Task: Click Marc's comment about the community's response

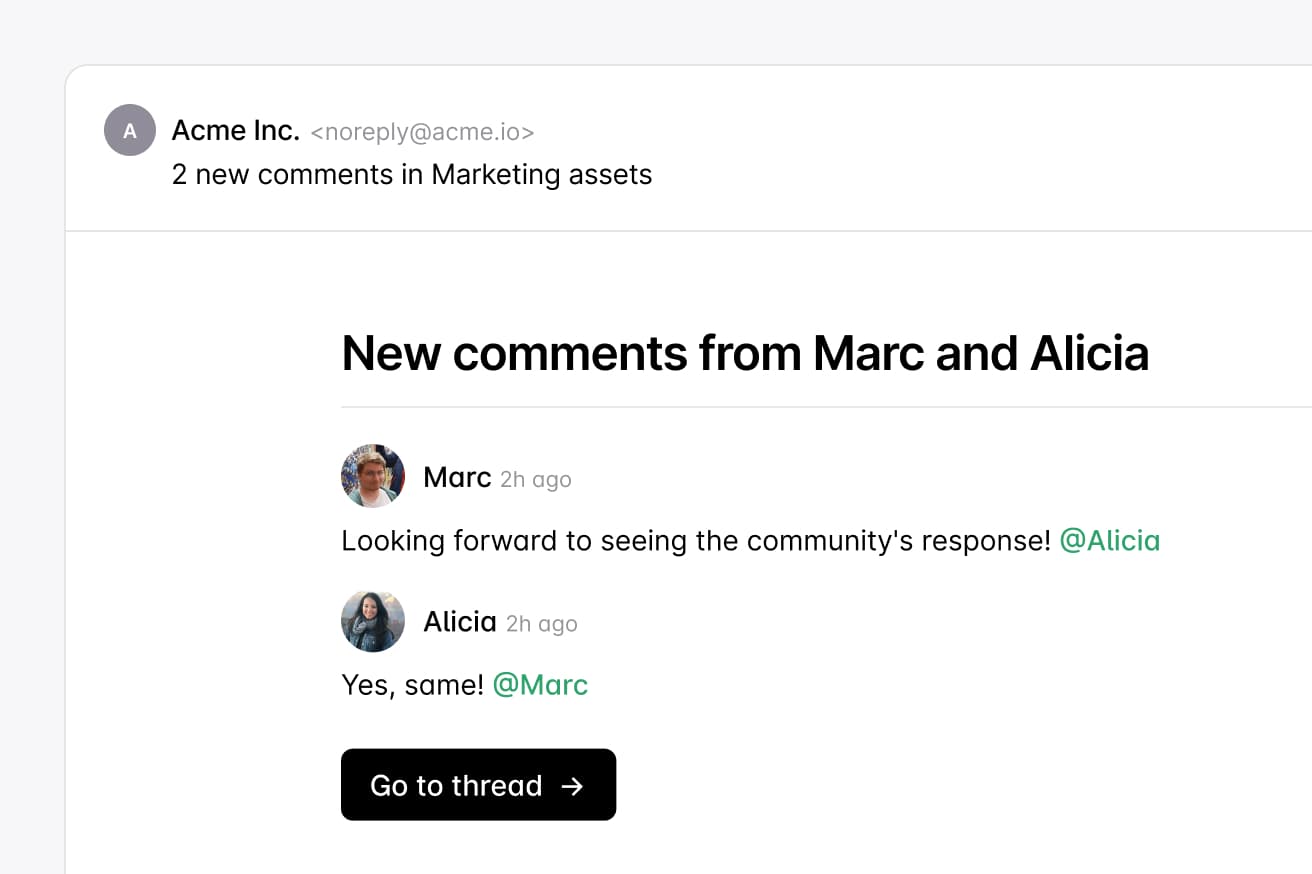Action: 696,541
